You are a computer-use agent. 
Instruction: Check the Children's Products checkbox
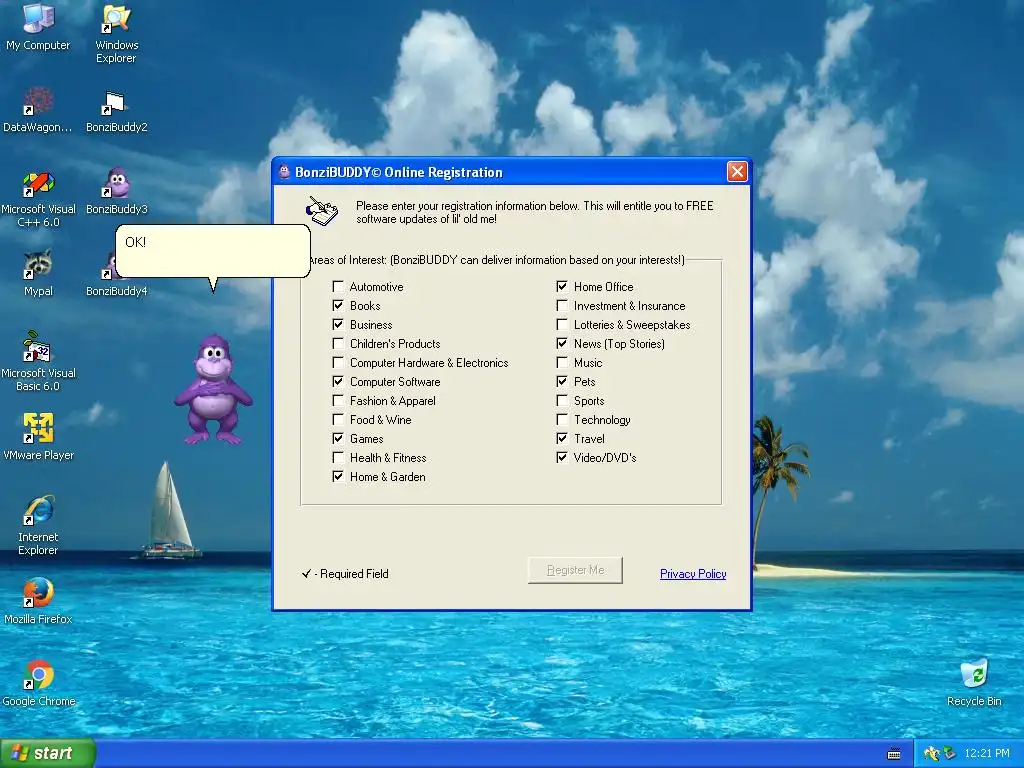(338, 343)
